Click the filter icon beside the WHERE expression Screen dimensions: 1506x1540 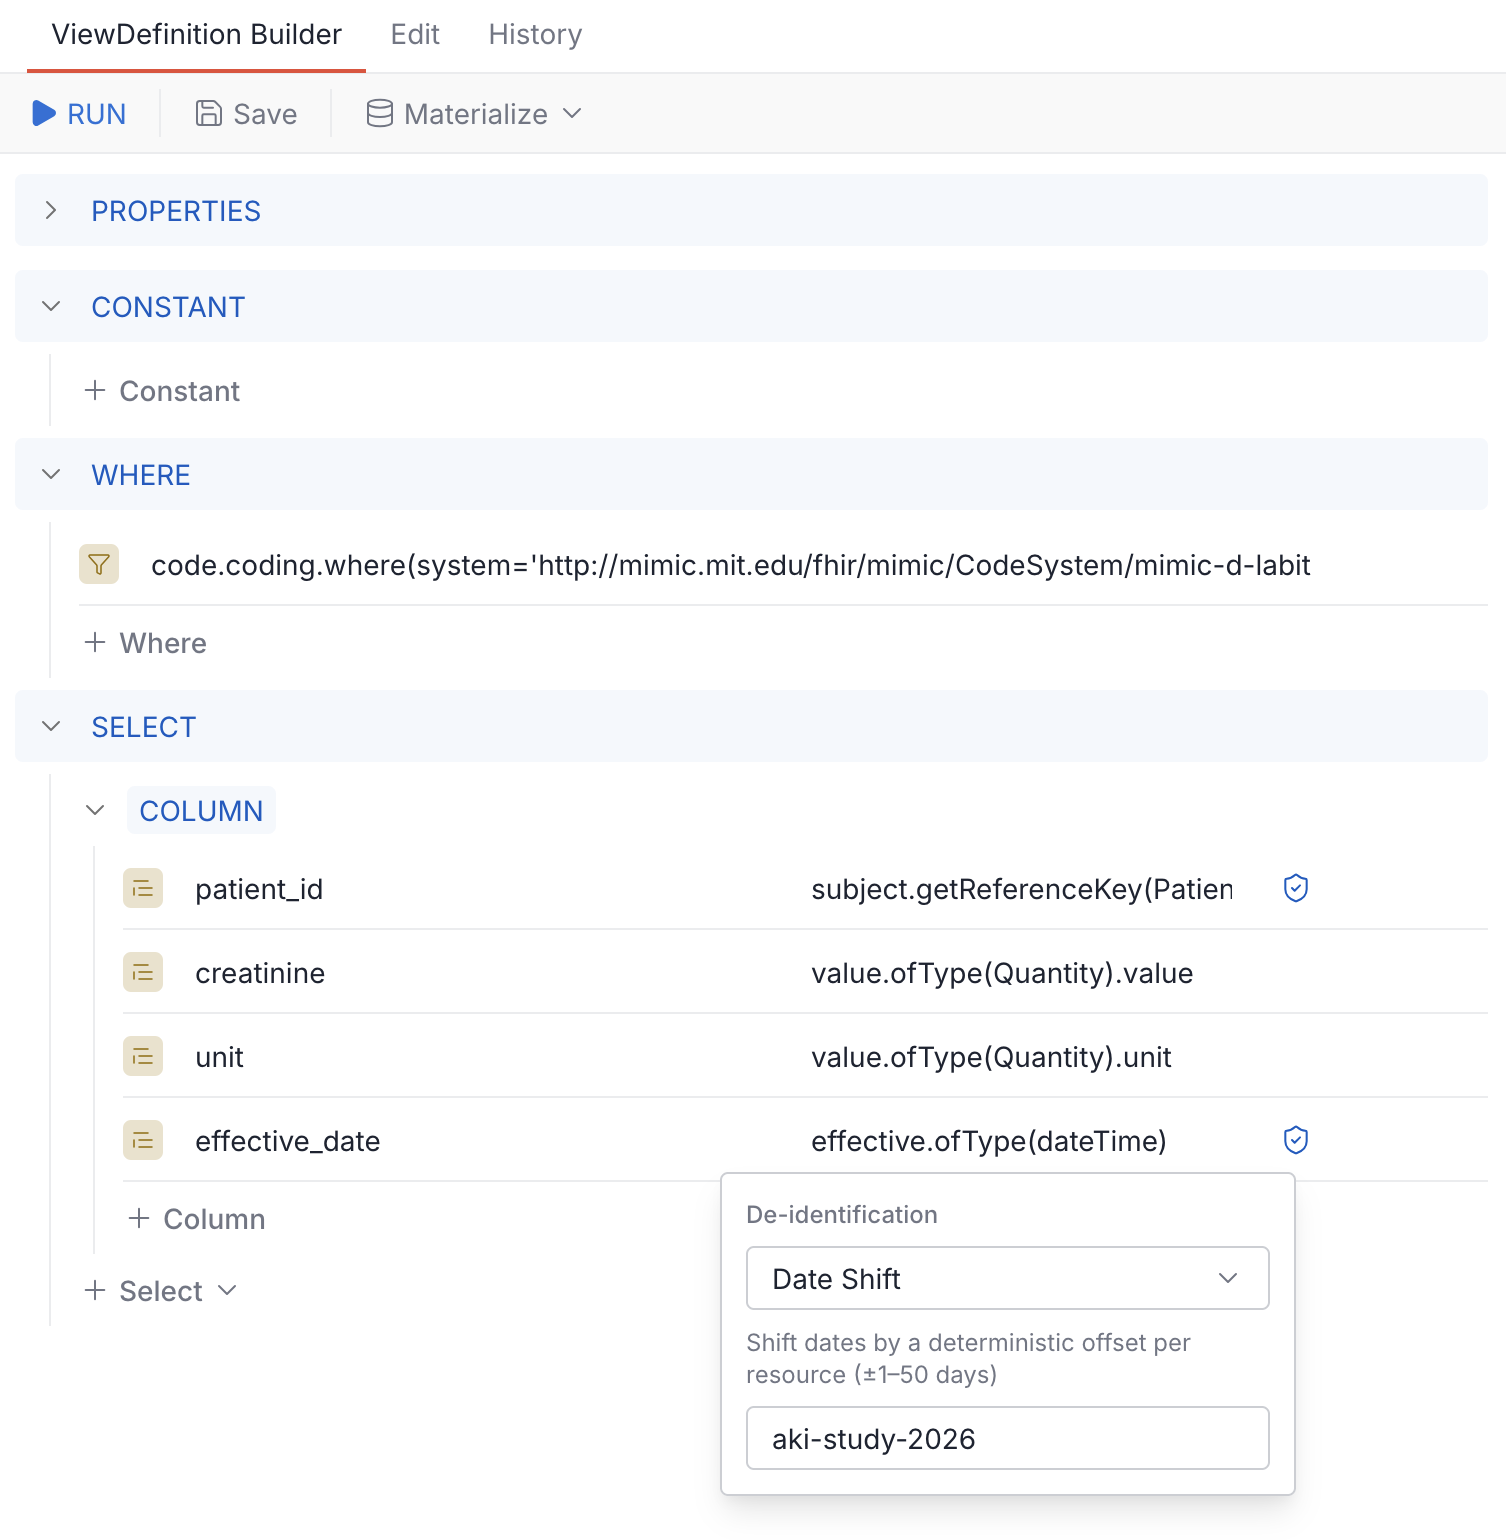(x=98, y=565)
